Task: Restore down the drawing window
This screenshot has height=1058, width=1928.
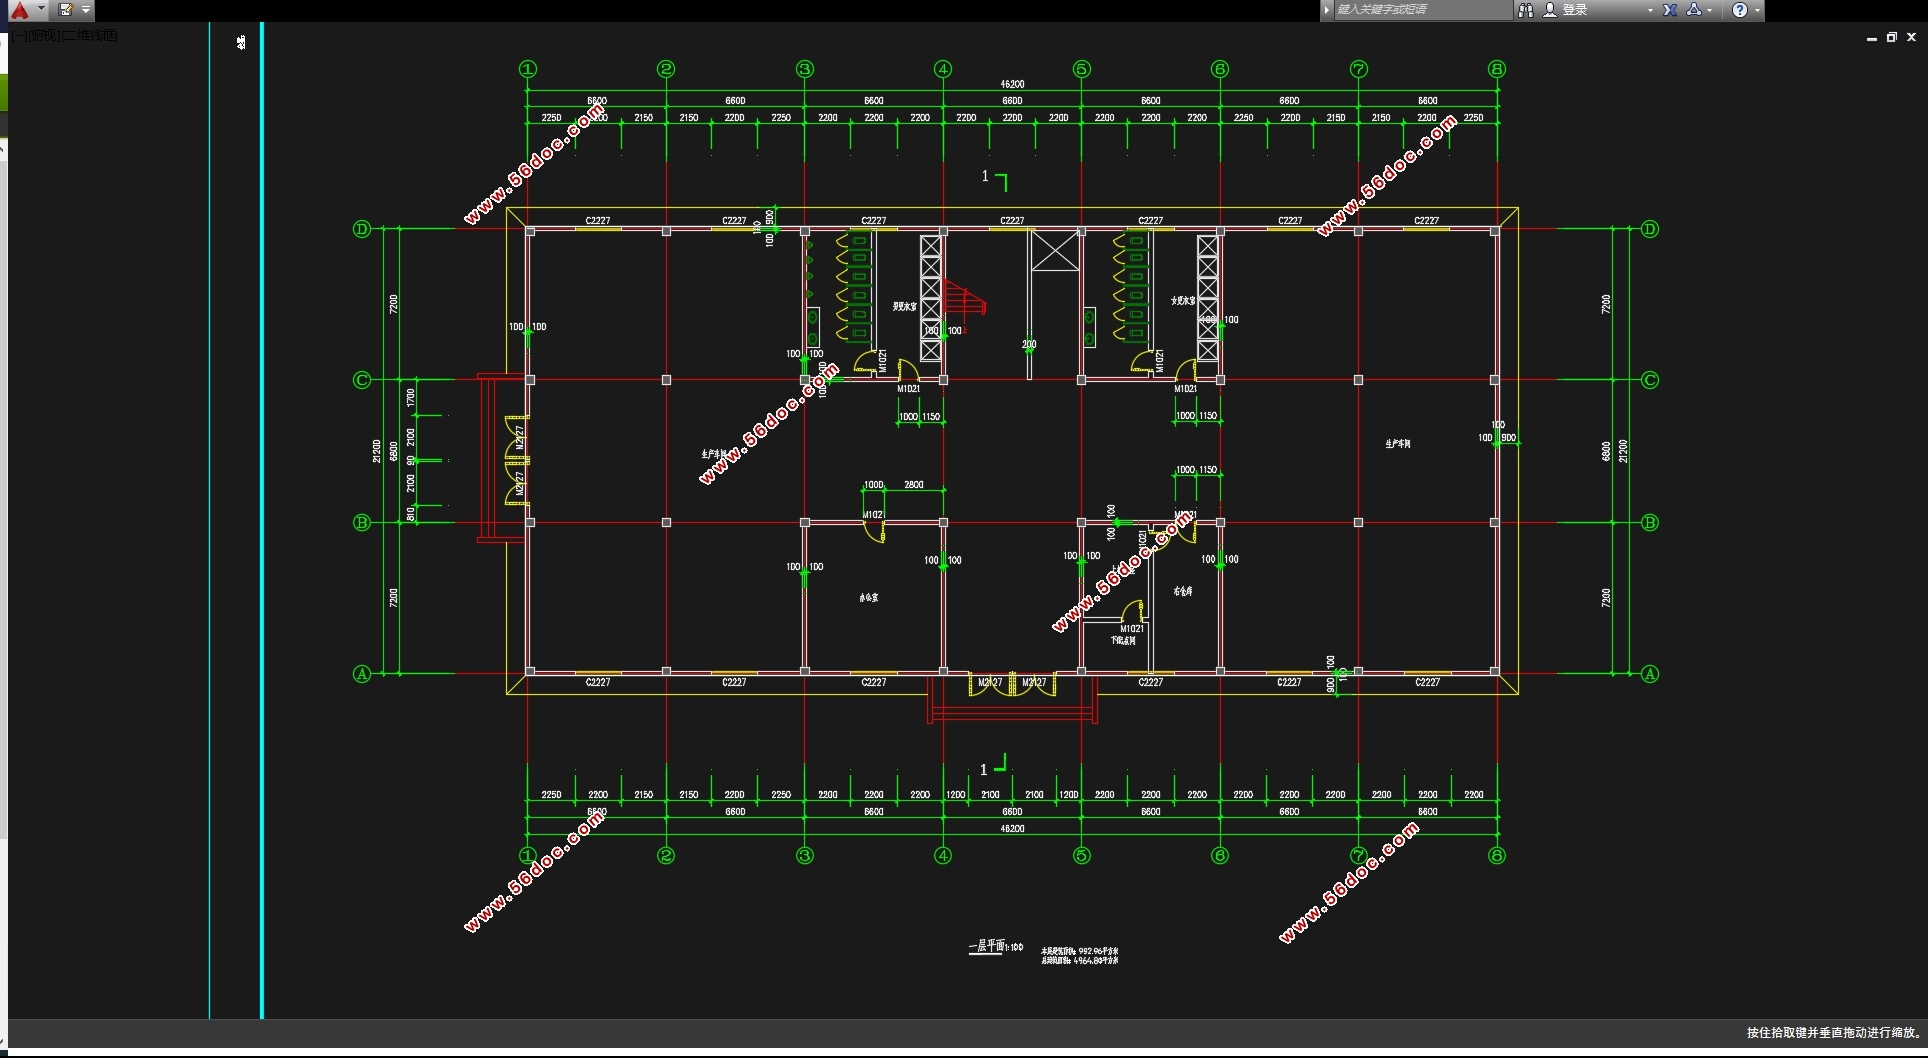Action: pyautogui.click(x=1892, y=38)
